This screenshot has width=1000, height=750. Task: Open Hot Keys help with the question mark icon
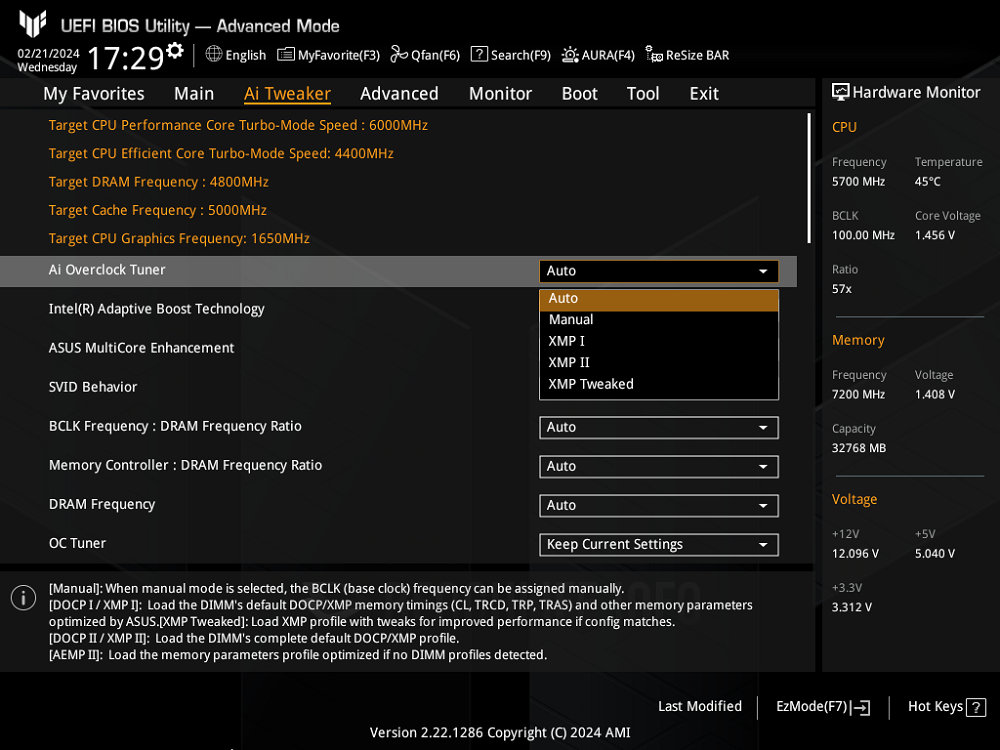975,707
